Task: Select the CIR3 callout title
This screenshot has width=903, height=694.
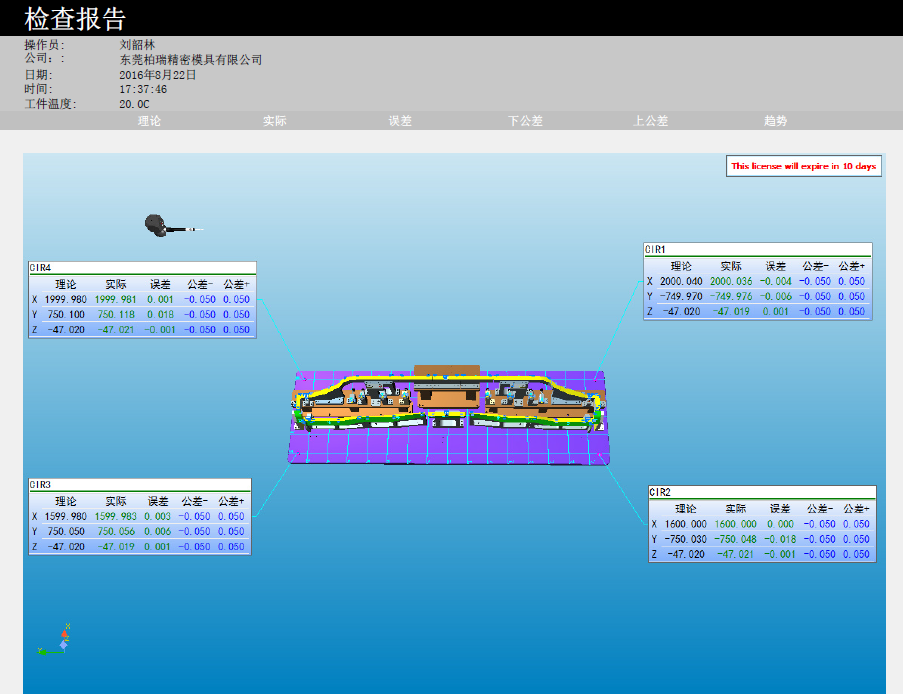Action: coord(41,484)
